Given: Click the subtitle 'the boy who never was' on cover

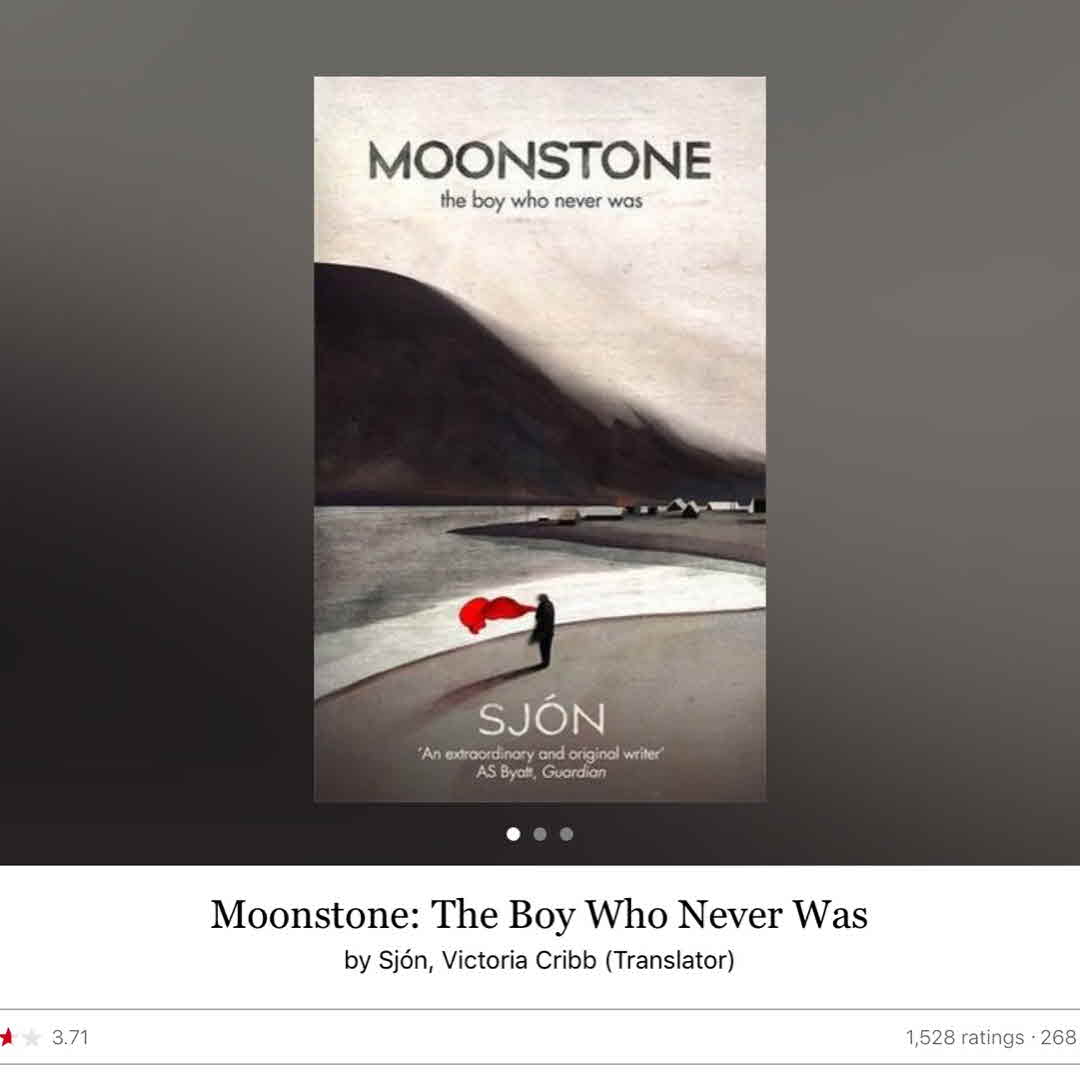Looking at the screenshot, I should [541, 201].
